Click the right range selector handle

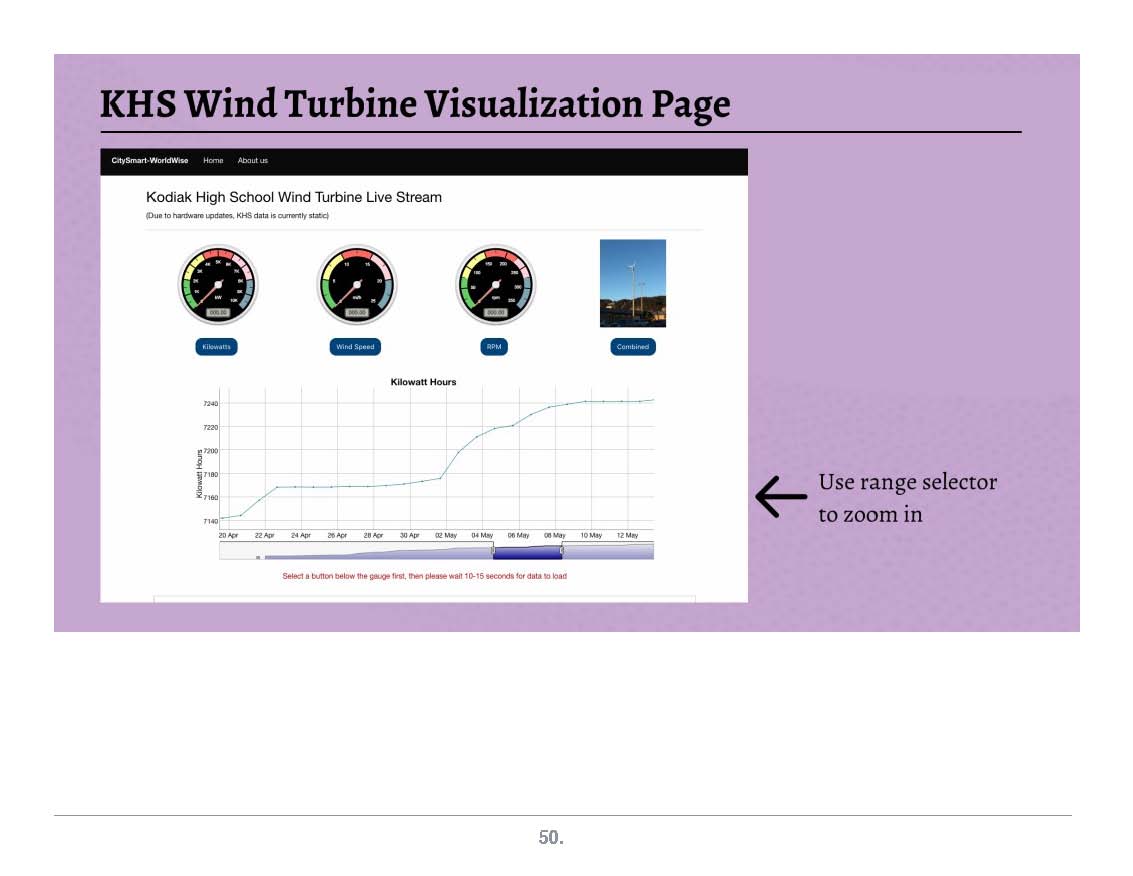coord(562,551)
